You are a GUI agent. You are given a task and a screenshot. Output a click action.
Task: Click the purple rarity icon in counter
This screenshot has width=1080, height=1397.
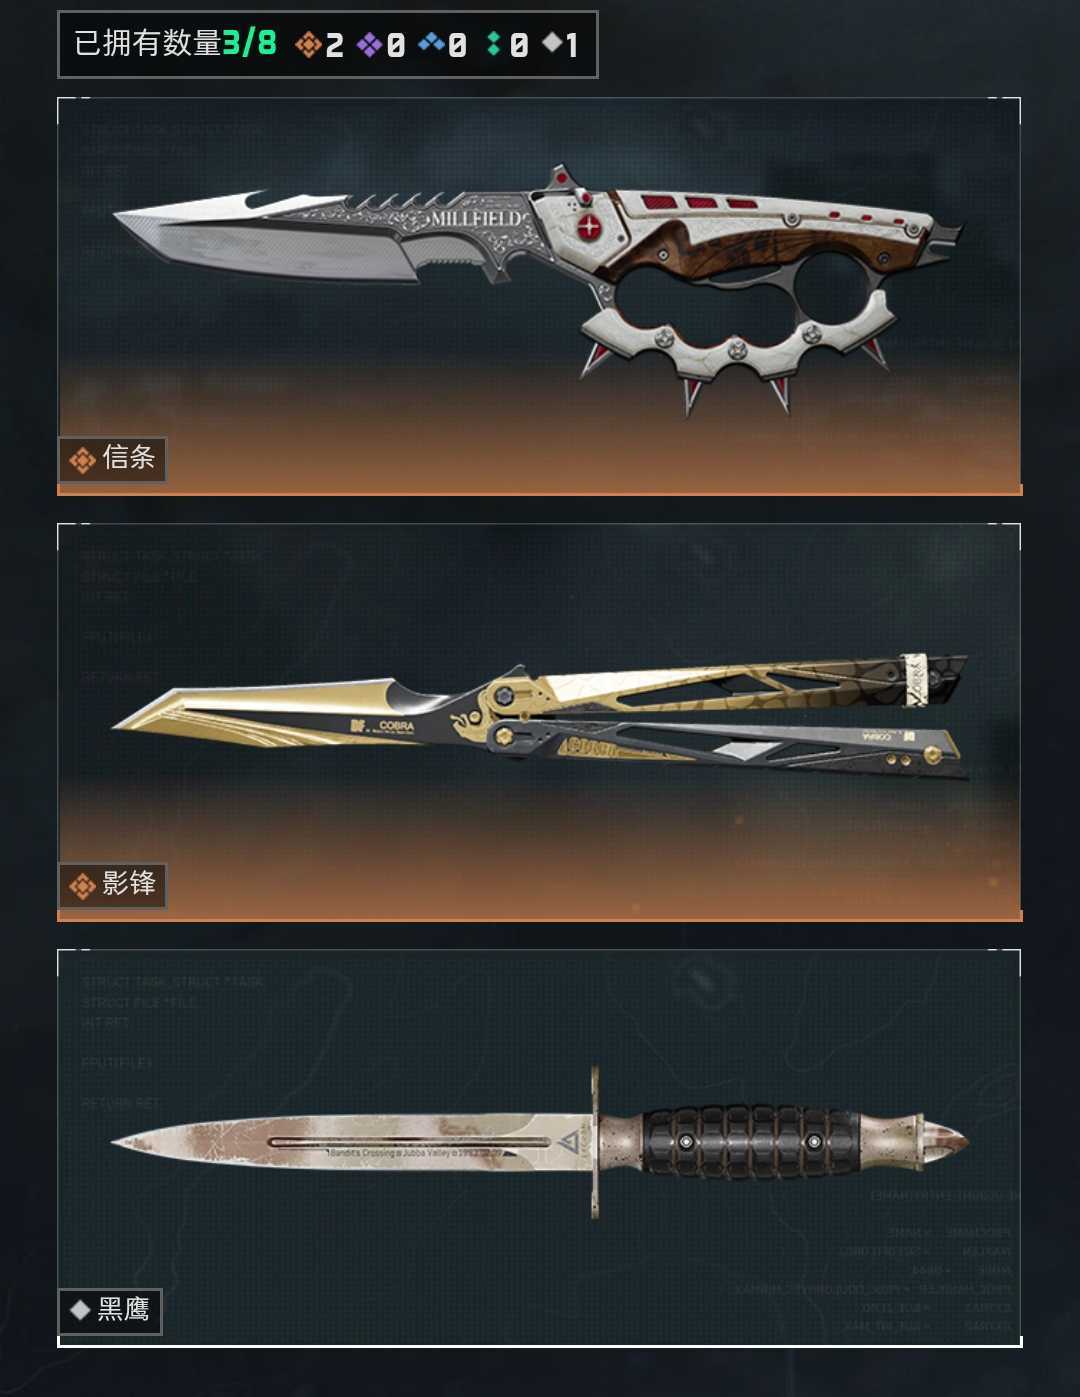[x=369, y=44]
